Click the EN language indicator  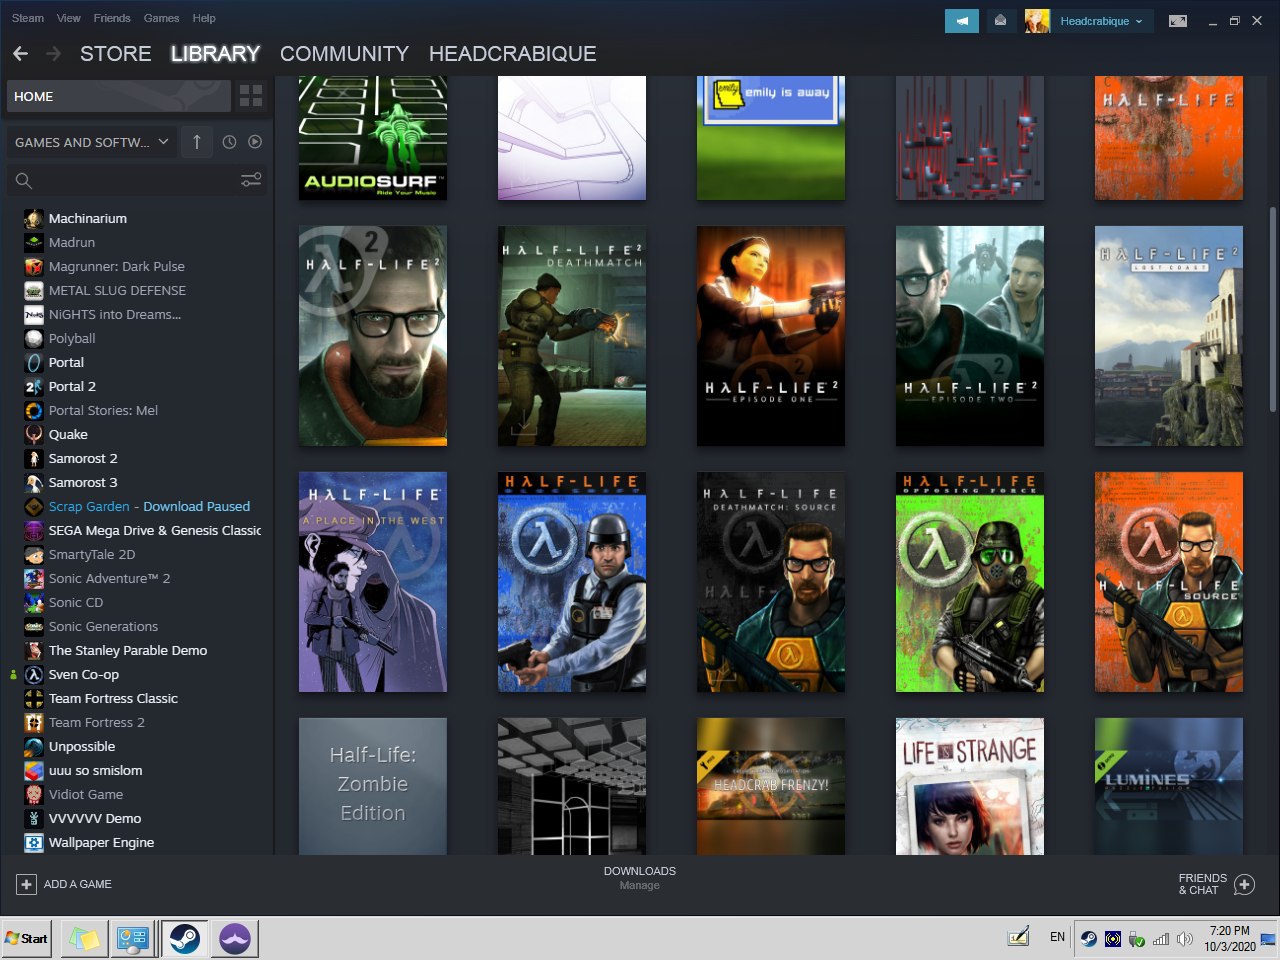(x=1057, y=938)
